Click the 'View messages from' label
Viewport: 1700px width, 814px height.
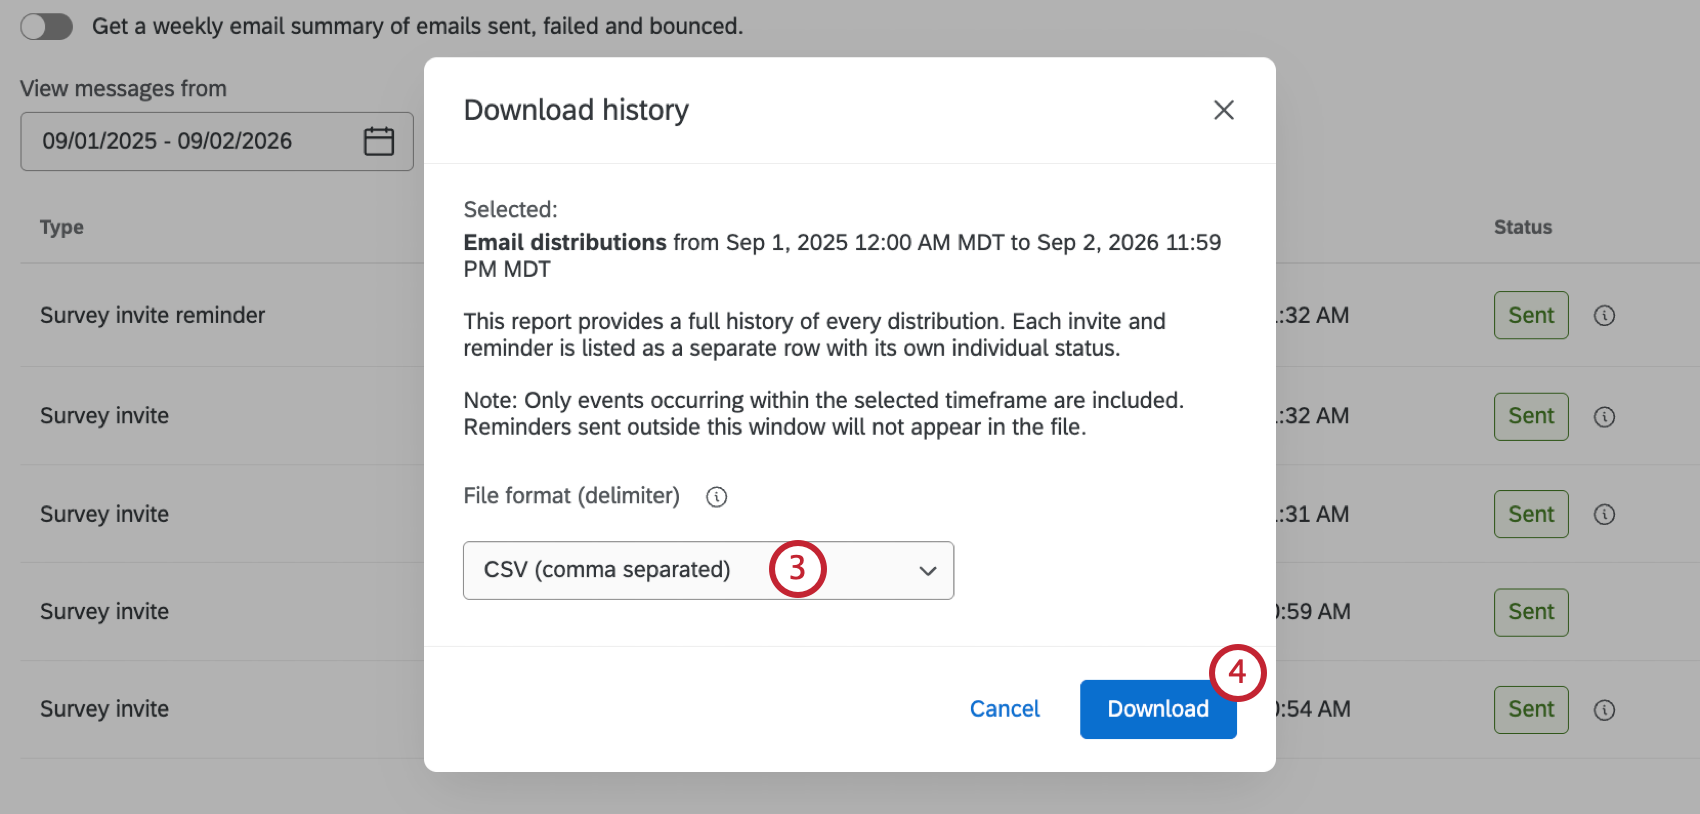point(123,89)
